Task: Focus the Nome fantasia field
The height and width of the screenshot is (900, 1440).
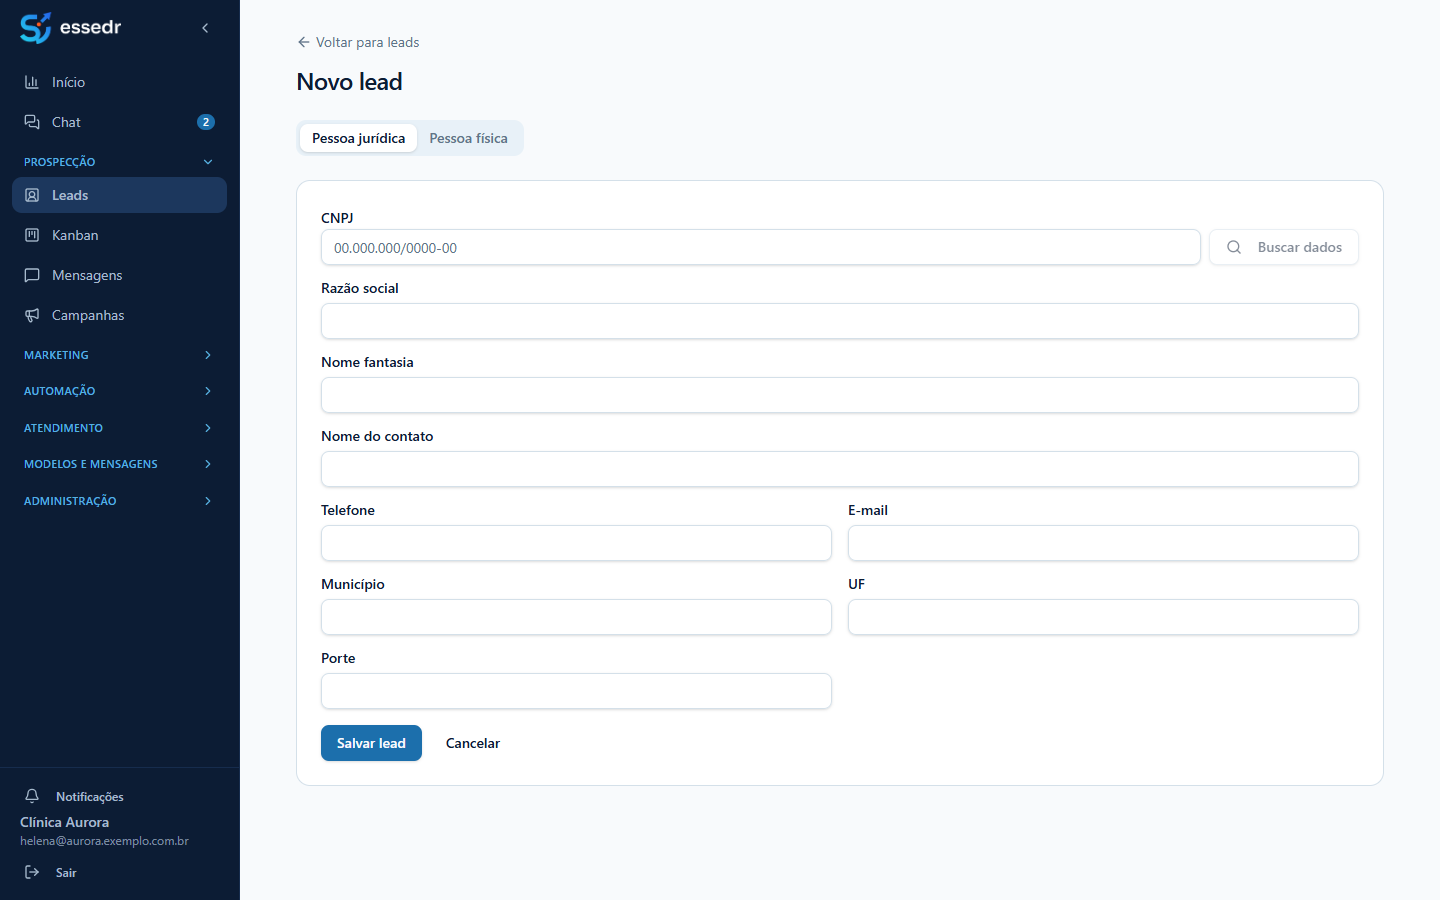Action: tap(840, 395)
